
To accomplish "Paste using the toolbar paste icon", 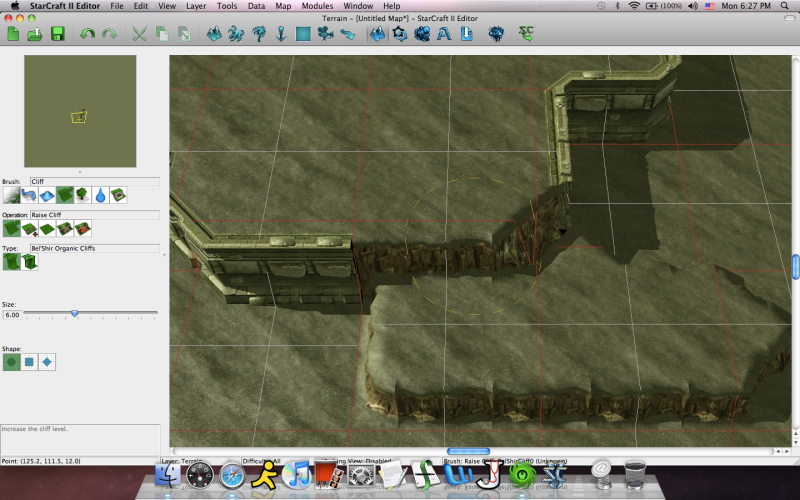I will click(184, 34).
